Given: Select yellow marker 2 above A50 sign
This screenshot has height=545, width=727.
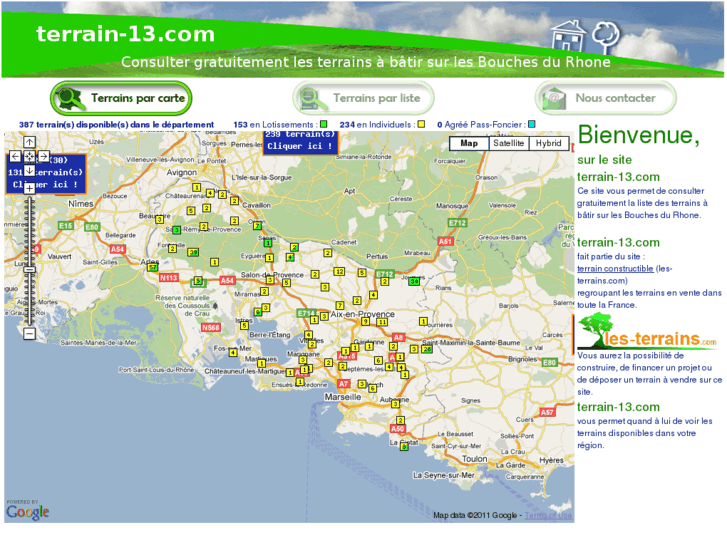Looking at the screenshot, I should (x=400, y=421).
